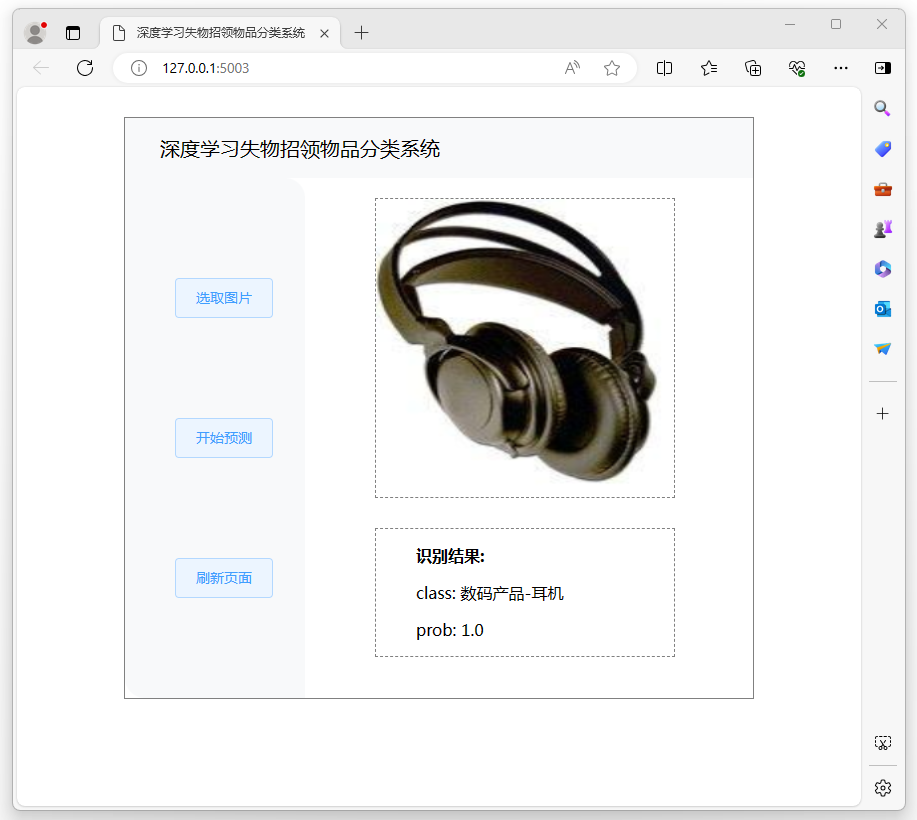The height and width of the screenshot is (820, 917).
Task: Refresh the page using browser reload icon
Action: click(85, 68)
